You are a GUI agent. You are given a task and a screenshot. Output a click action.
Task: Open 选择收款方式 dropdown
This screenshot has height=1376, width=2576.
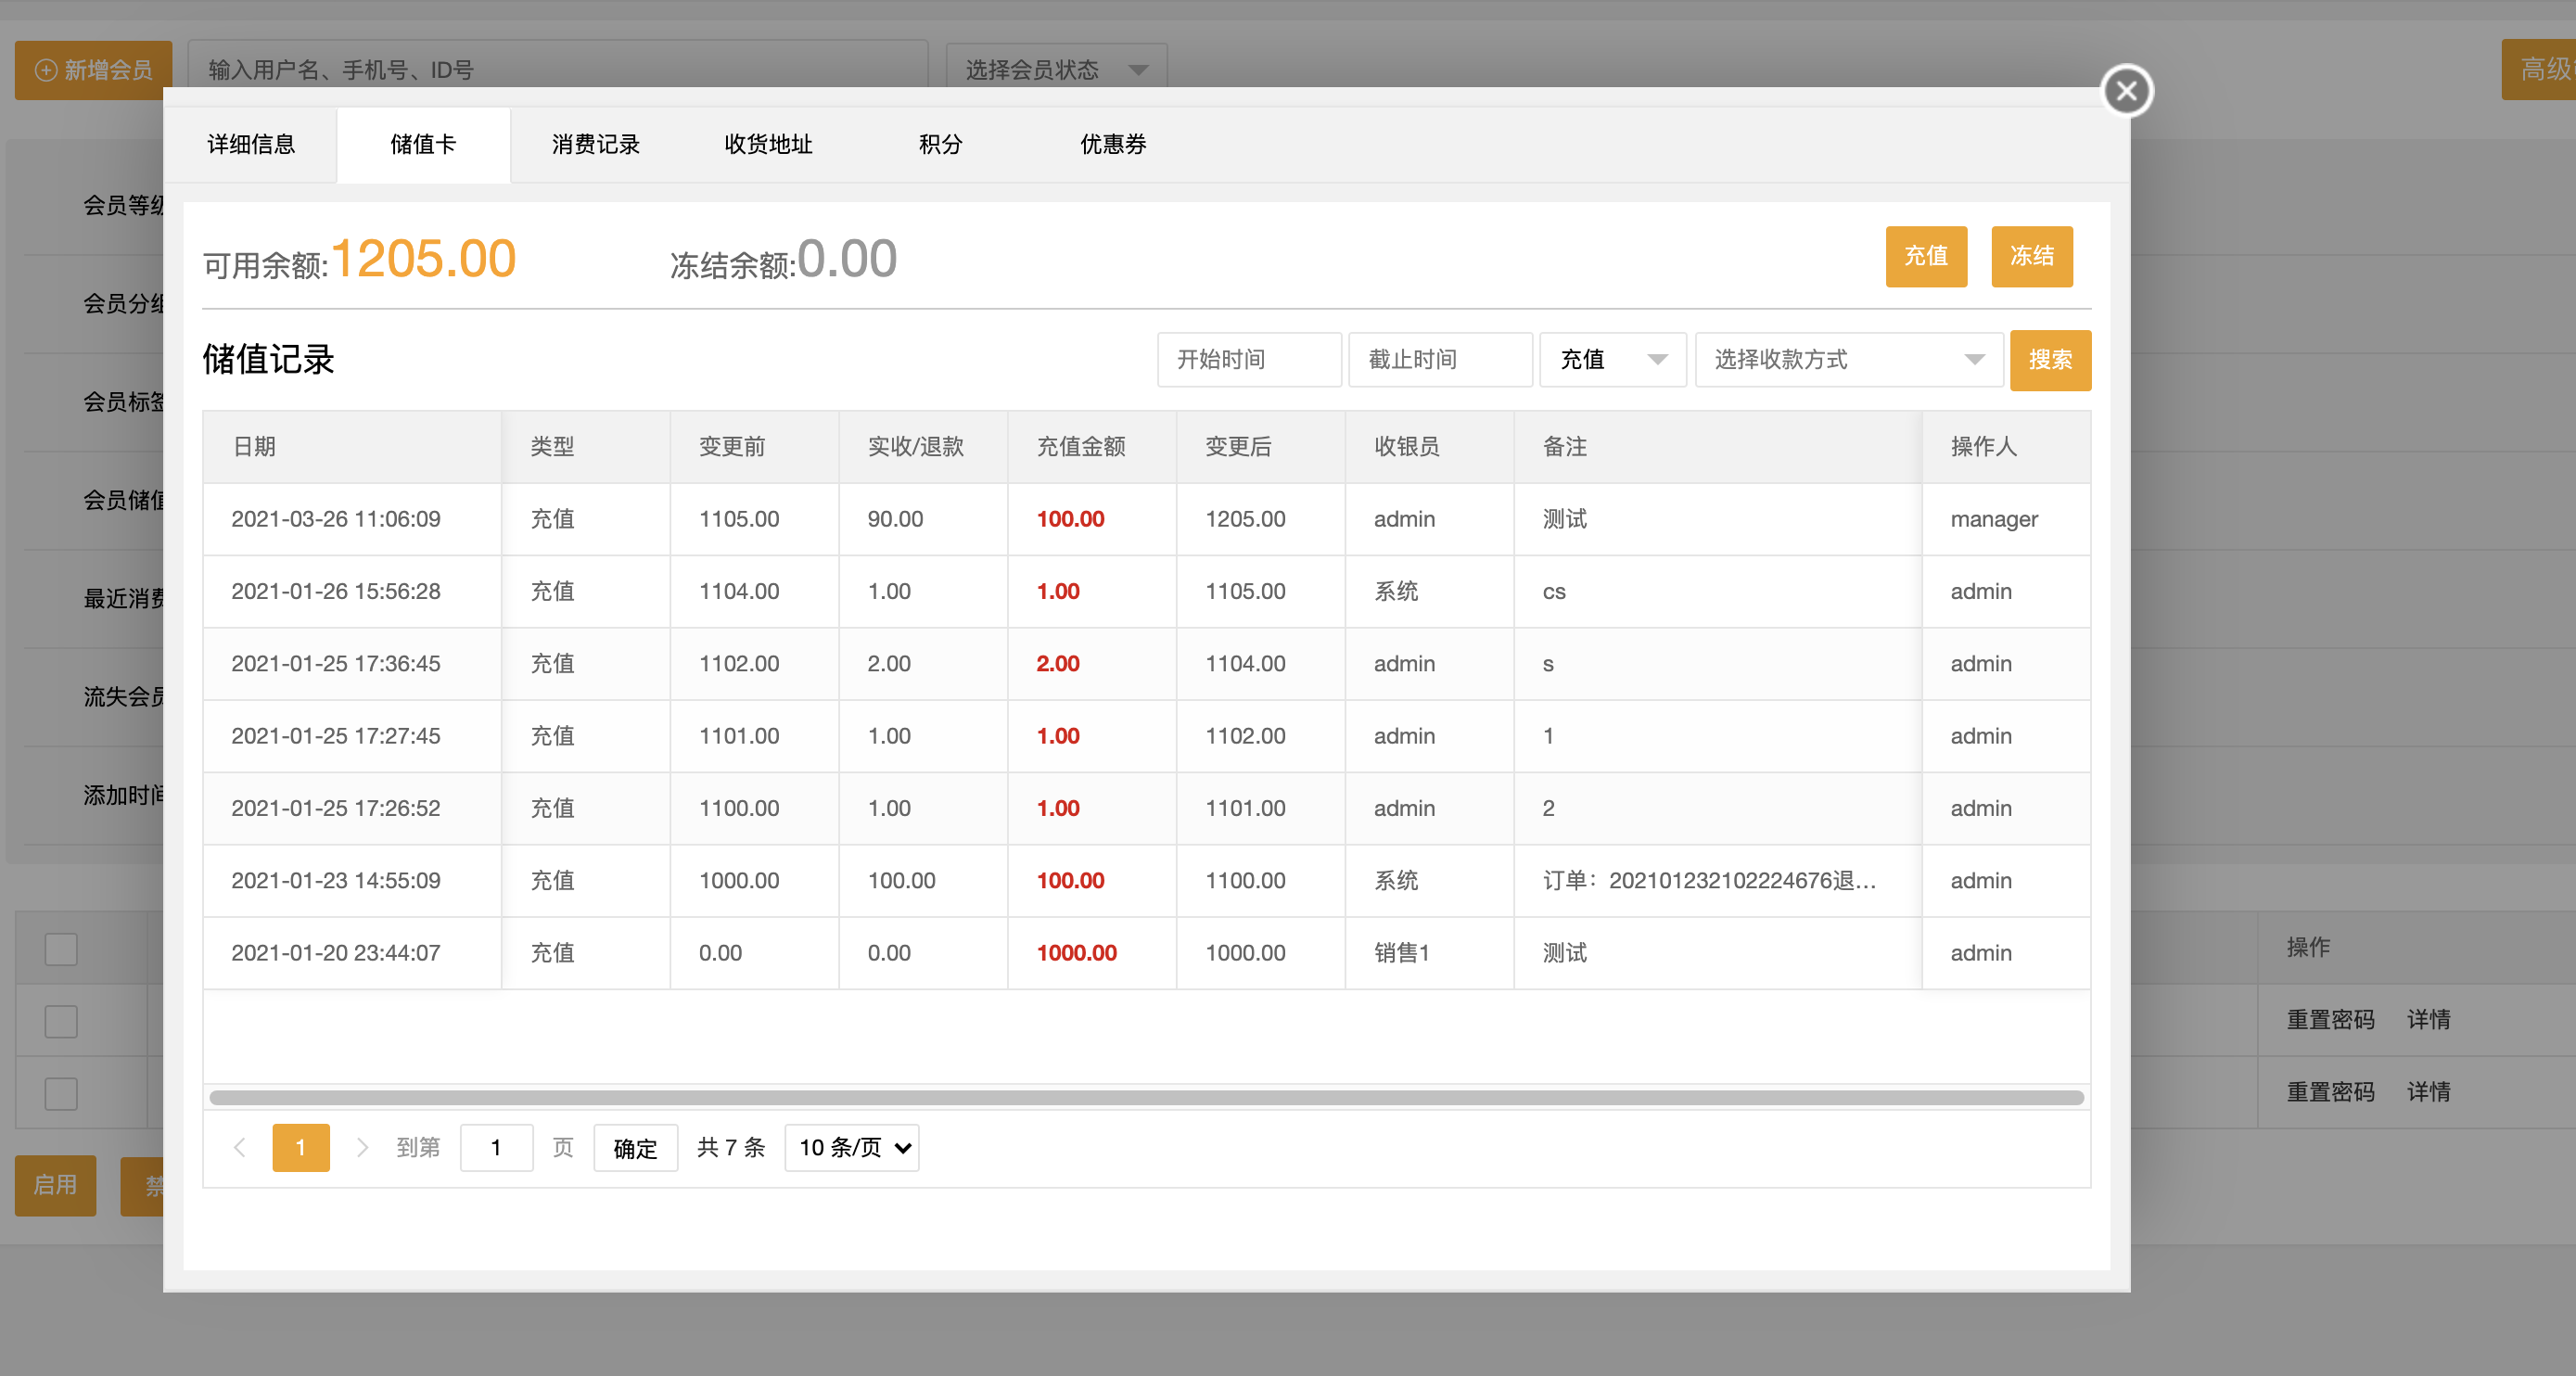[1849, 360]
